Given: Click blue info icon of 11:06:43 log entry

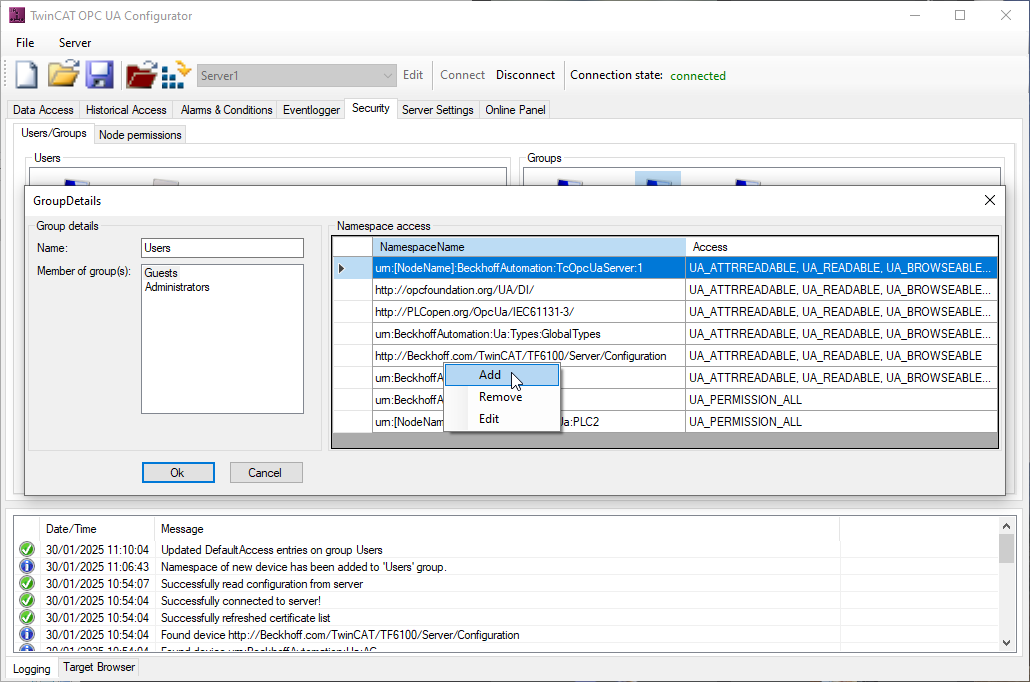Looking at the screenshot, I should [27, 566].
